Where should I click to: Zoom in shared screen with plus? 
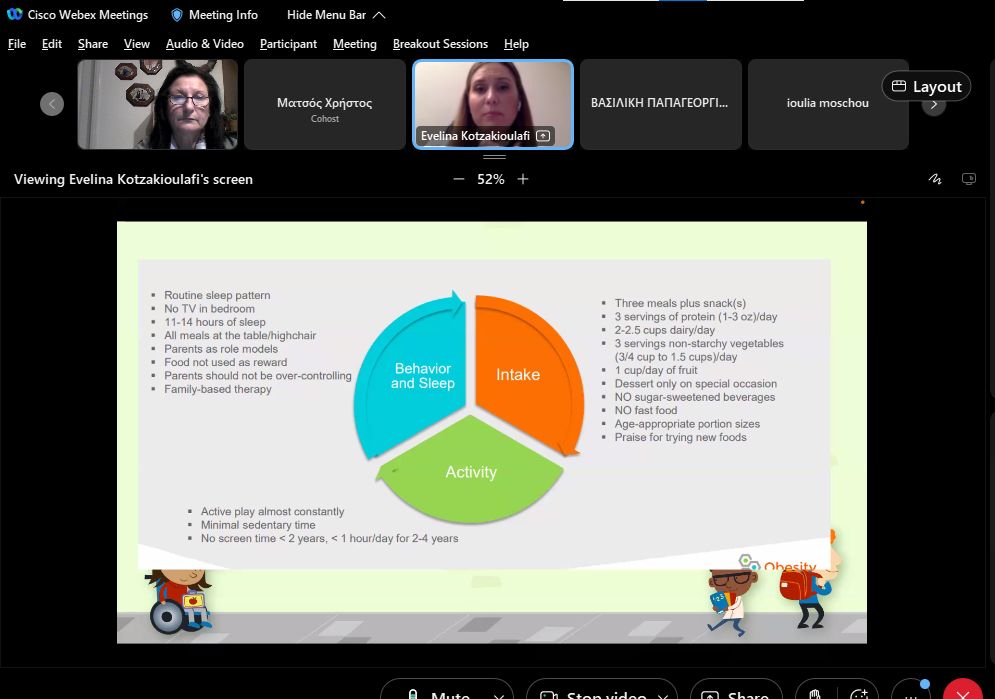(x=522, y=180)
